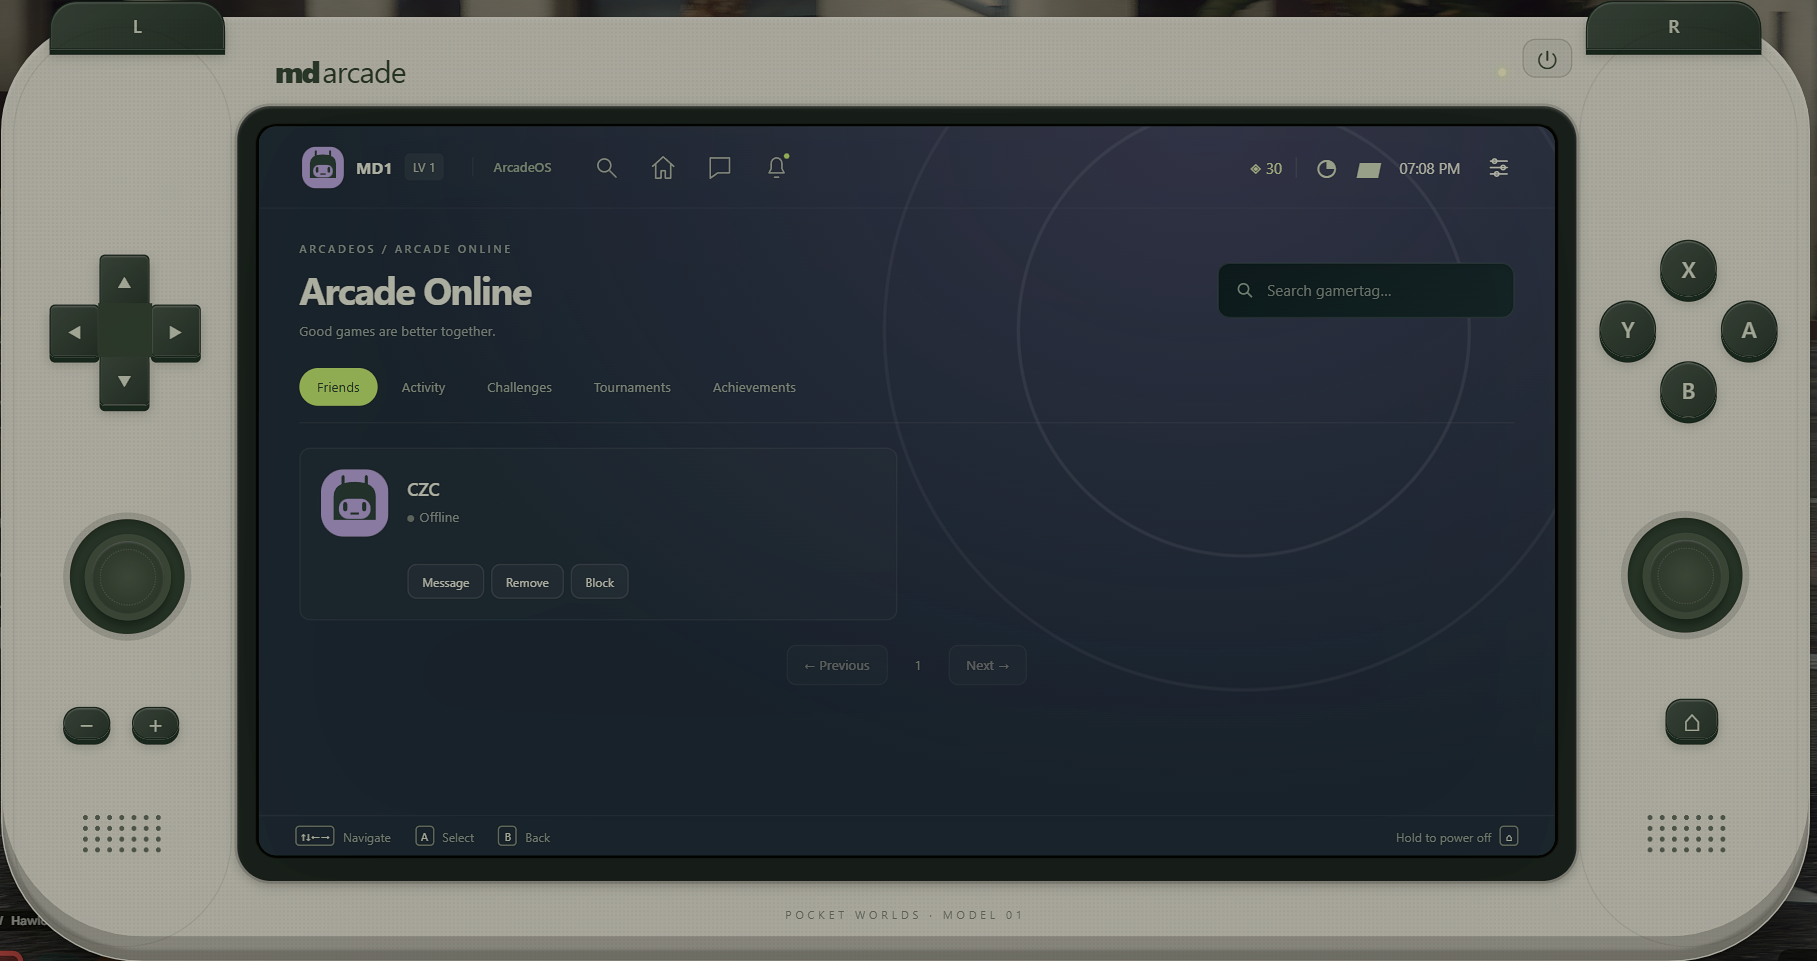1817x961 pixels.
Task: Click the pie chart usage icon
Action: (1326, 169)
